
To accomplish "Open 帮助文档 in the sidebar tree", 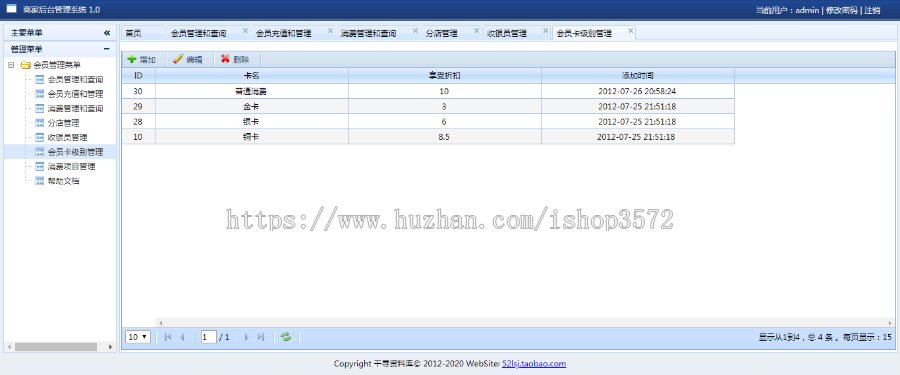I will pos(63,181).
